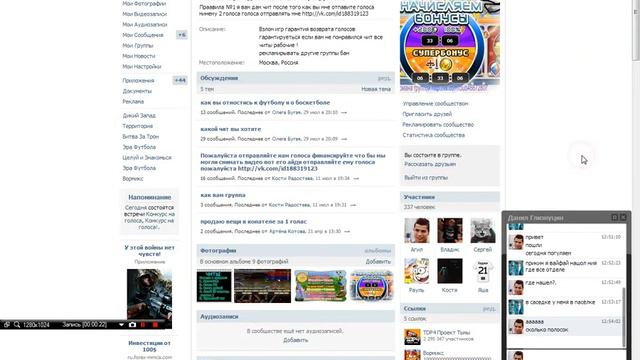Viewport: 640px width, 360px height.
Task: Open Статистика сообщества link
Action: (434, 135)
